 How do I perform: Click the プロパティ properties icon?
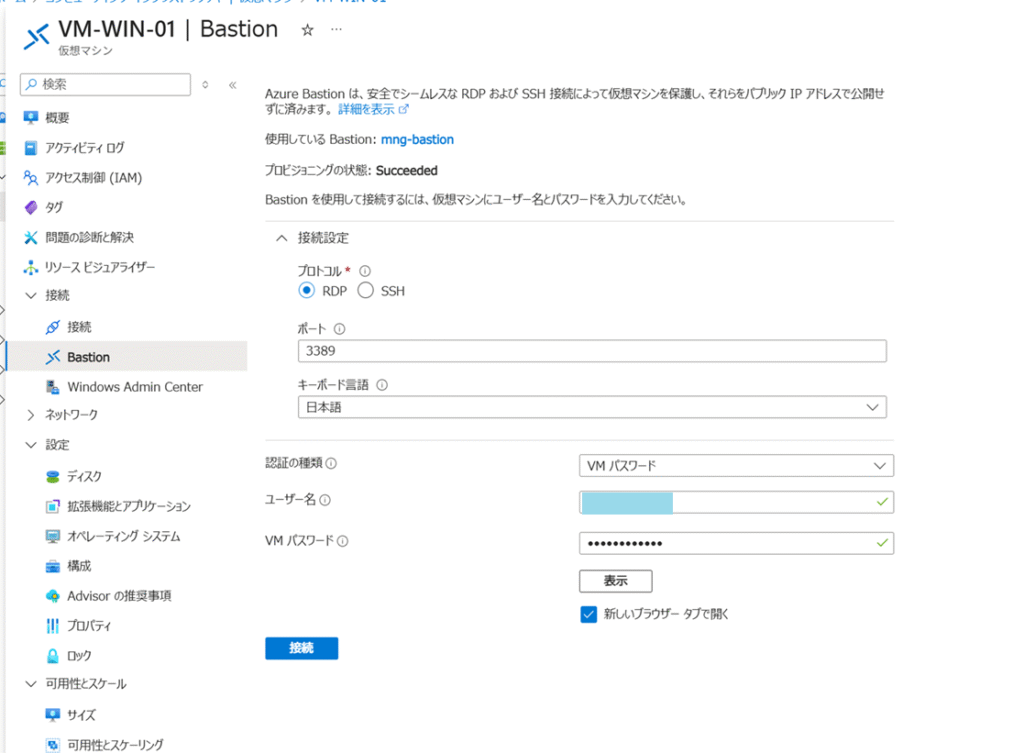(x=53, y=626)
